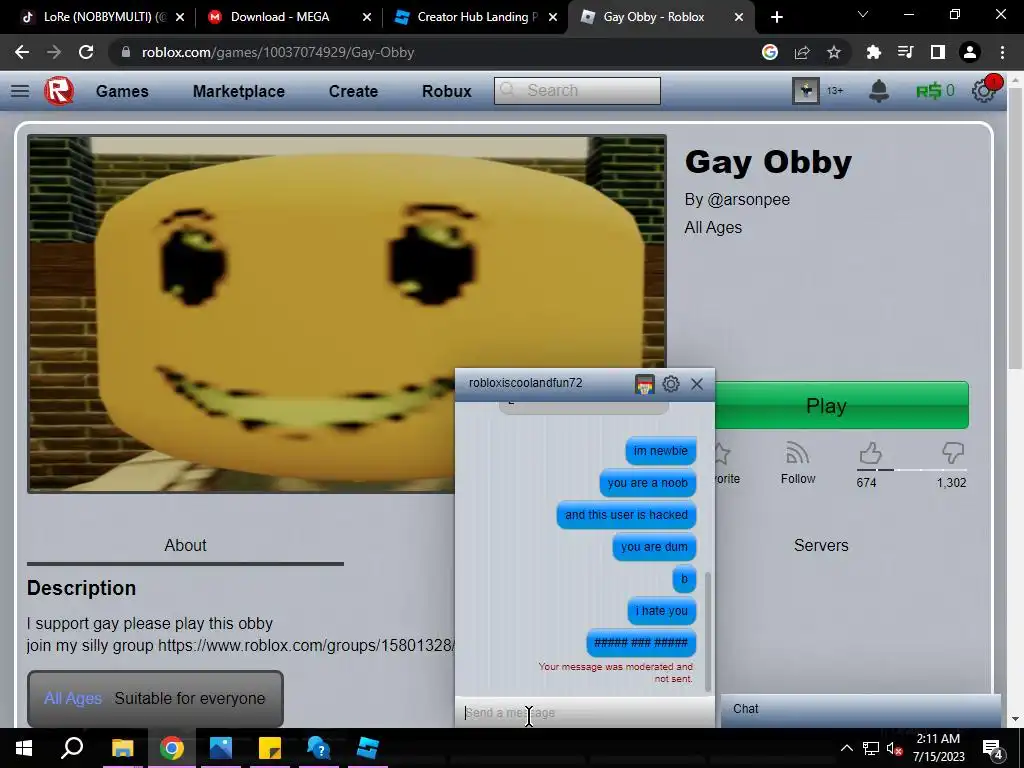Open chat settings gear for robloxiscoolandfun72
Viewport: 1024px width, 768px height.
point(671,384)
